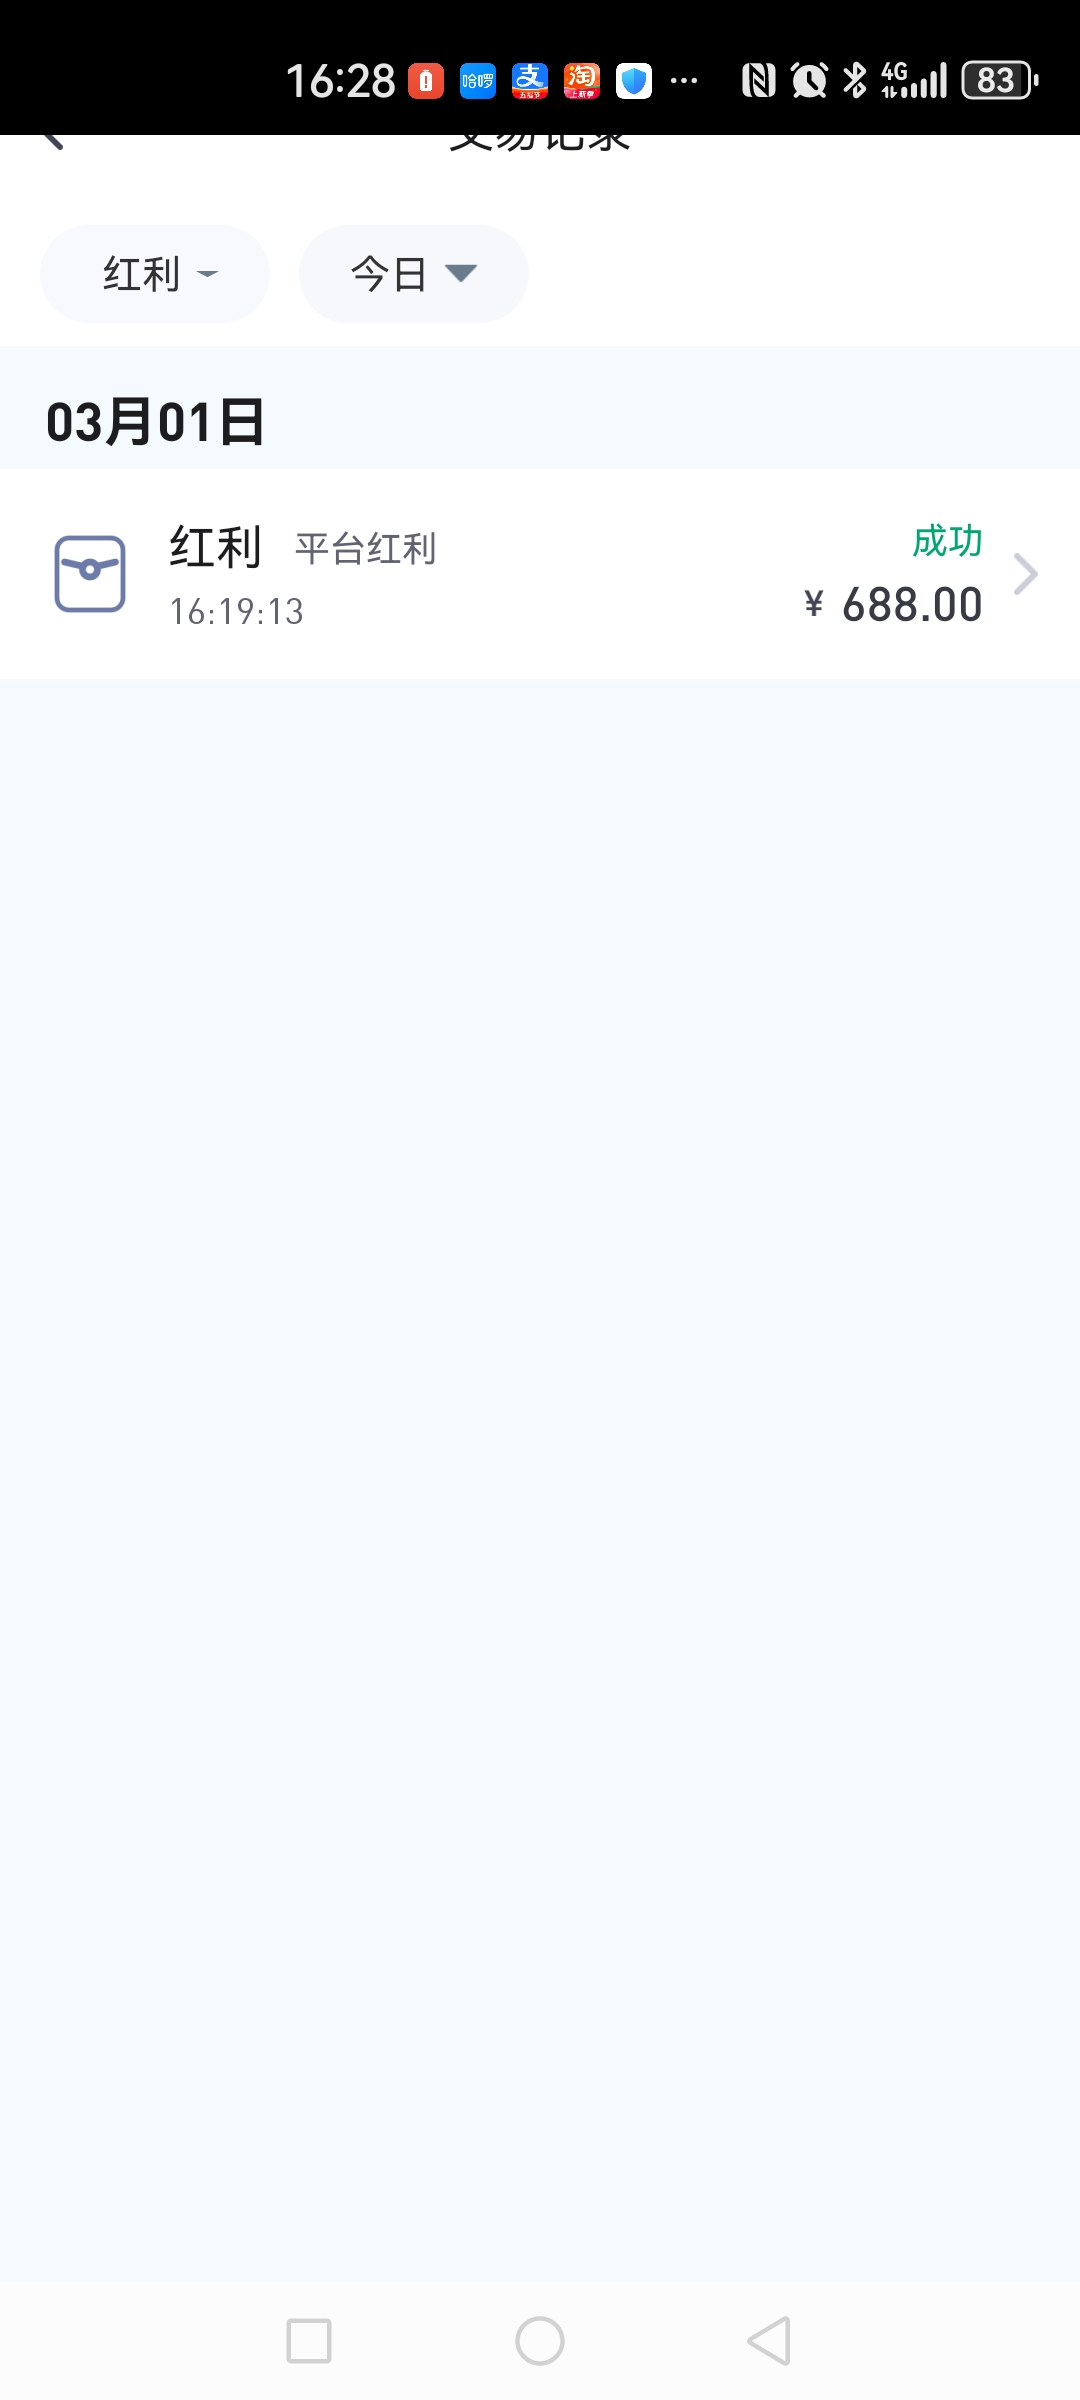Tap the three-dot more notifications indicator
This screenshot has width=1080, height=2400.
coord(684,81)
